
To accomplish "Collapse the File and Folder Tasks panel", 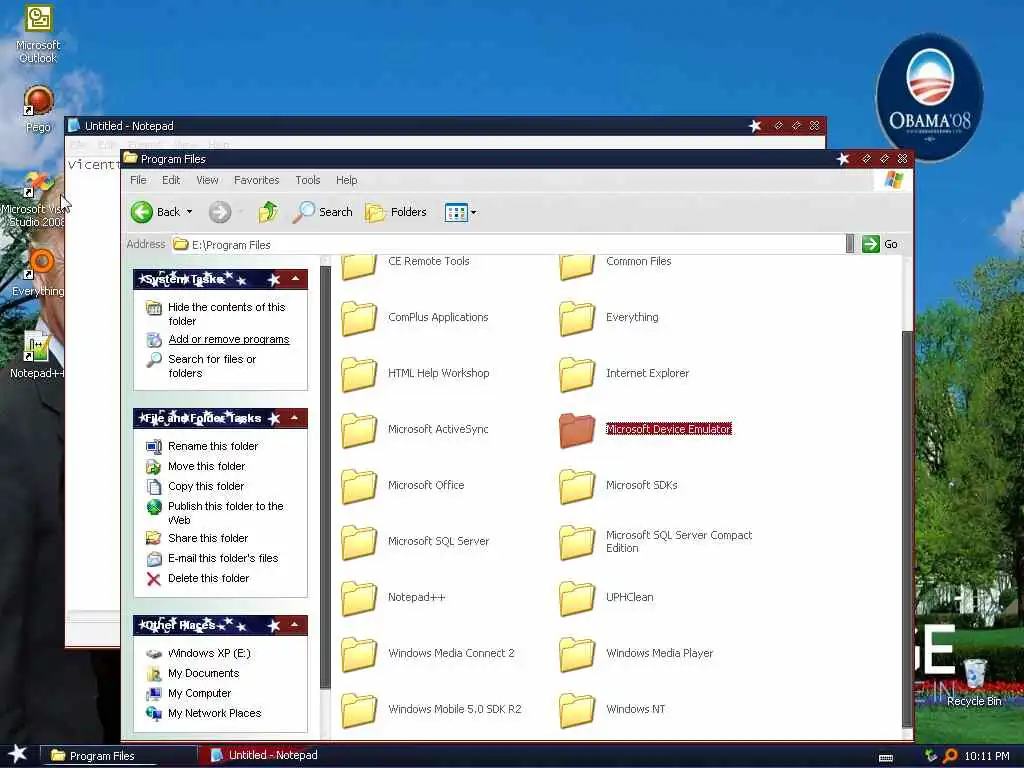I will click(296, 418).
